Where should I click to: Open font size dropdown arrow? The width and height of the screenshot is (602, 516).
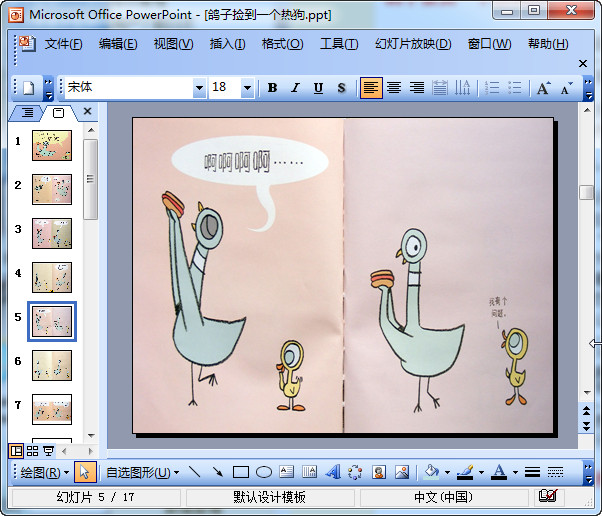247,88
